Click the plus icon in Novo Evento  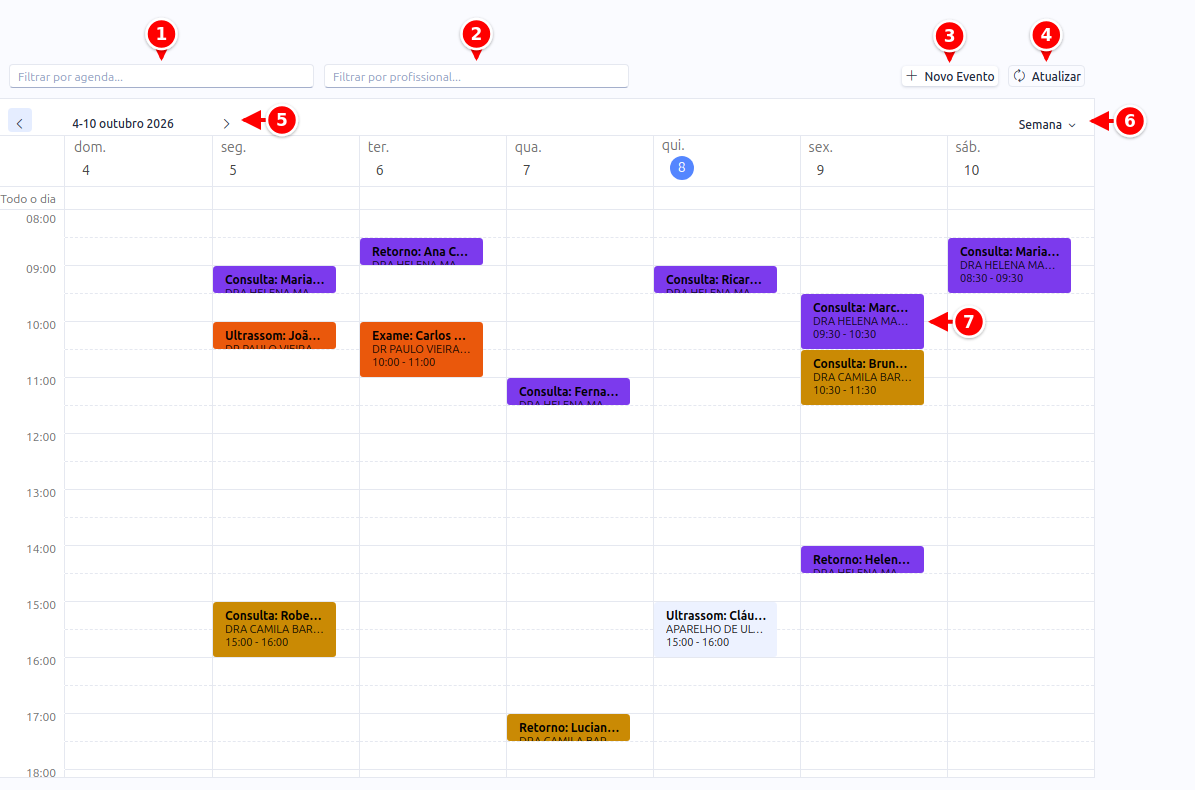click(911, 75)
